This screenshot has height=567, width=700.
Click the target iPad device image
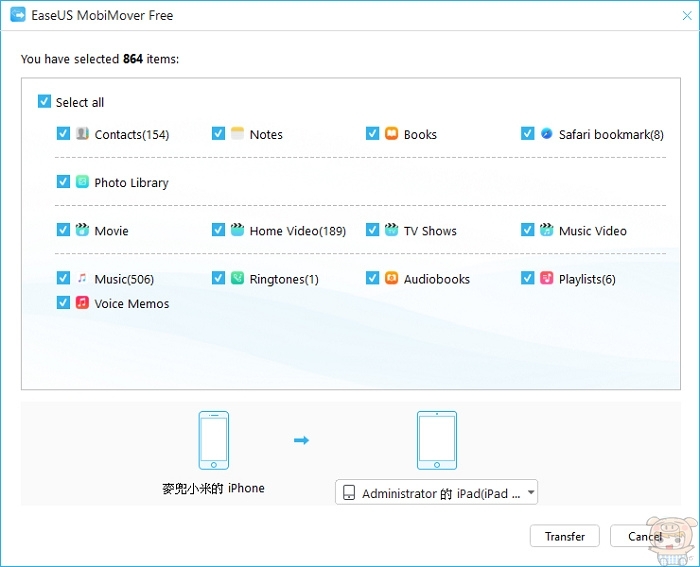(436, 440)
